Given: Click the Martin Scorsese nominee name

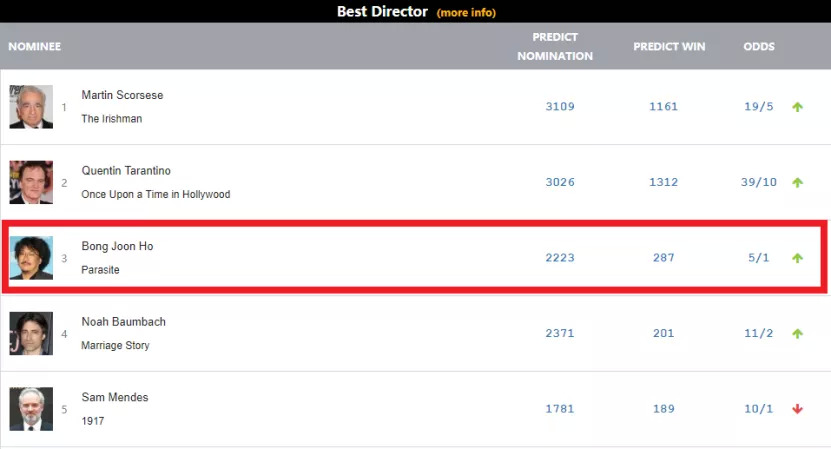Looking at the screenshot, I should pos(122,95).
